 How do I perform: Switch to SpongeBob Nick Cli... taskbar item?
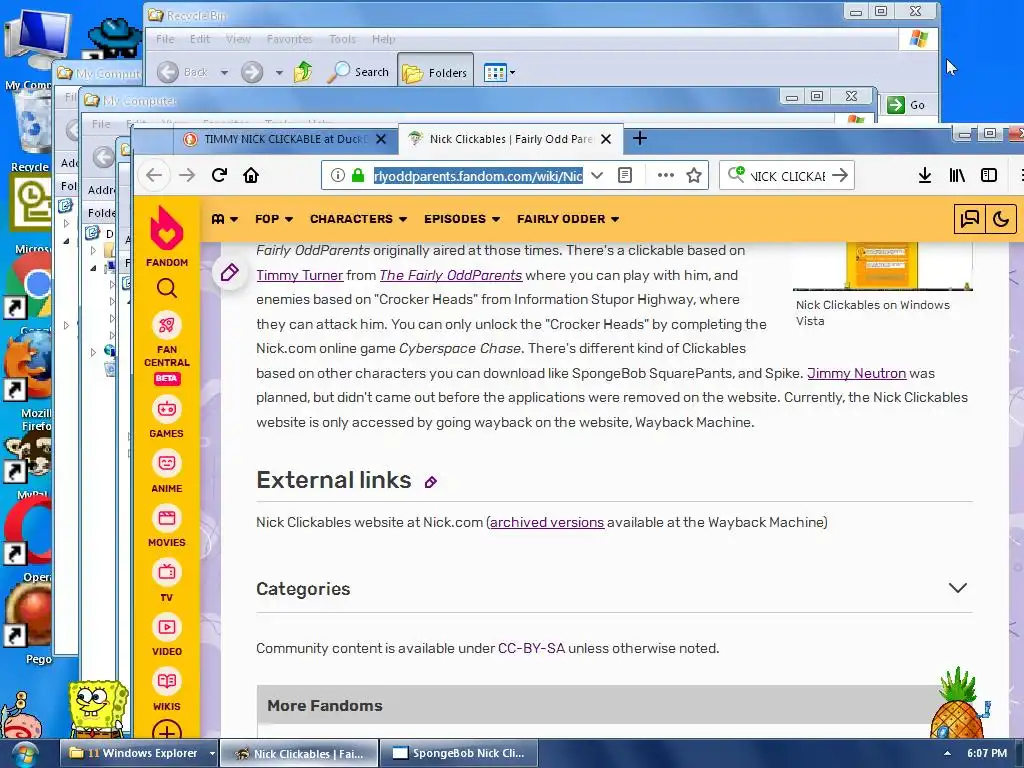[460, 753]
